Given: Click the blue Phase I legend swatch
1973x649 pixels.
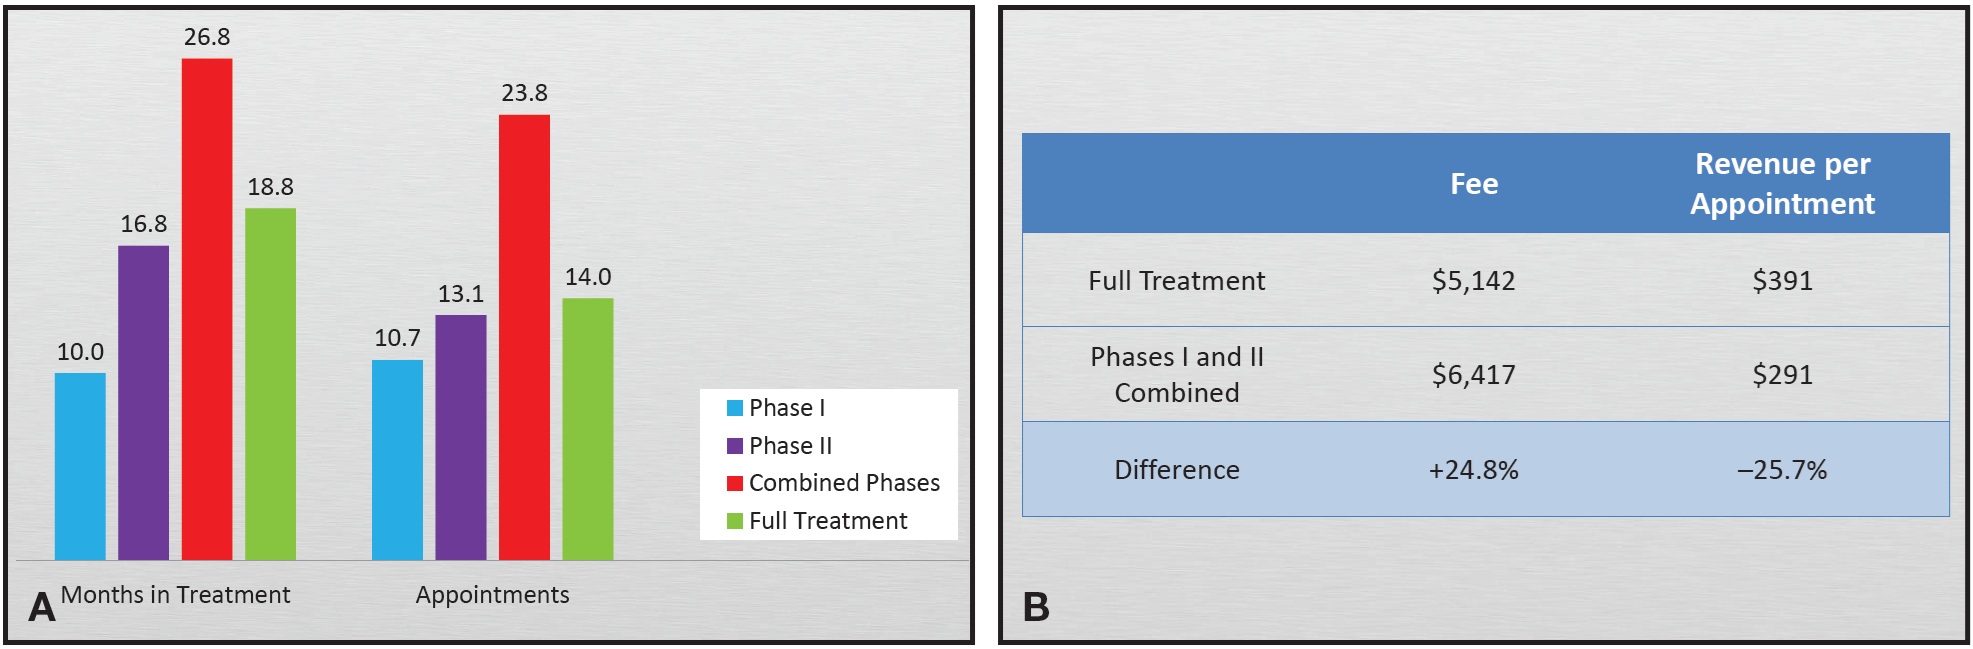Looking at the screenshot, I should click(x=735, y=408).
